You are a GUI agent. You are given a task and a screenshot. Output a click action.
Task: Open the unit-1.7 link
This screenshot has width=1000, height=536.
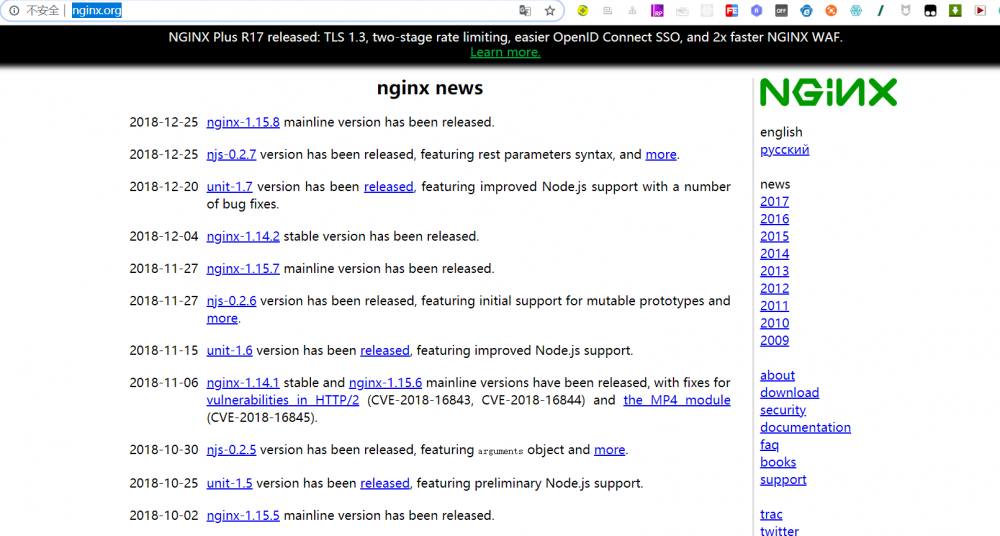coord(229,187)
